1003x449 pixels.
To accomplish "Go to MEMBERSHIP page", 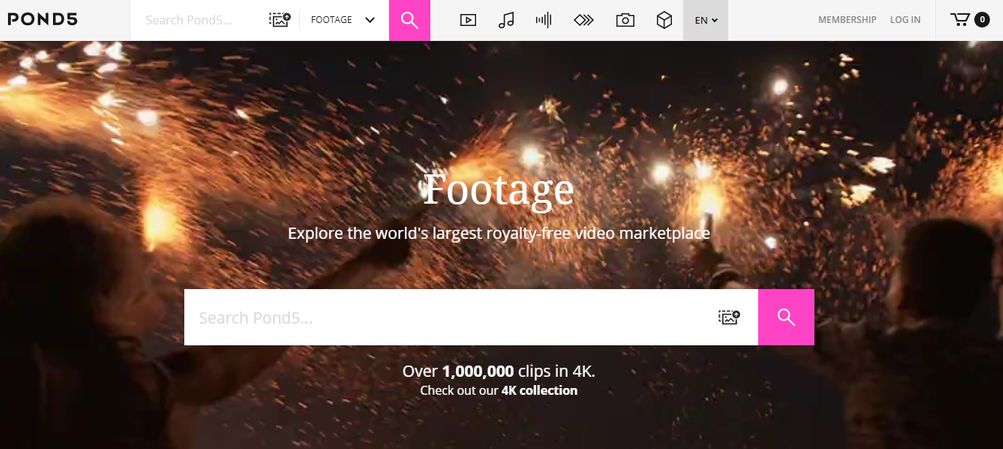I will (847, 20).
